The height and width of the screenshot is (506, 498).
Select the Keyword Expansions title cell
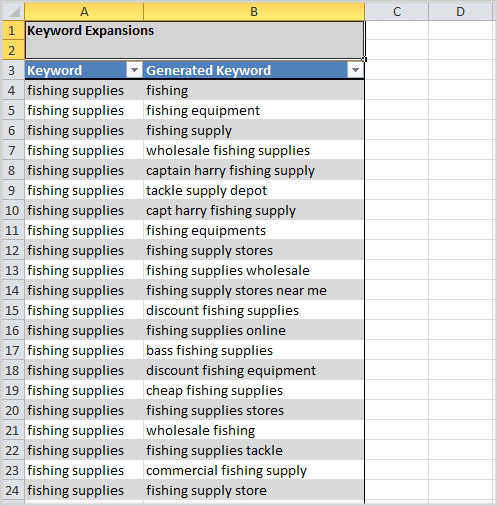point(195,40)
